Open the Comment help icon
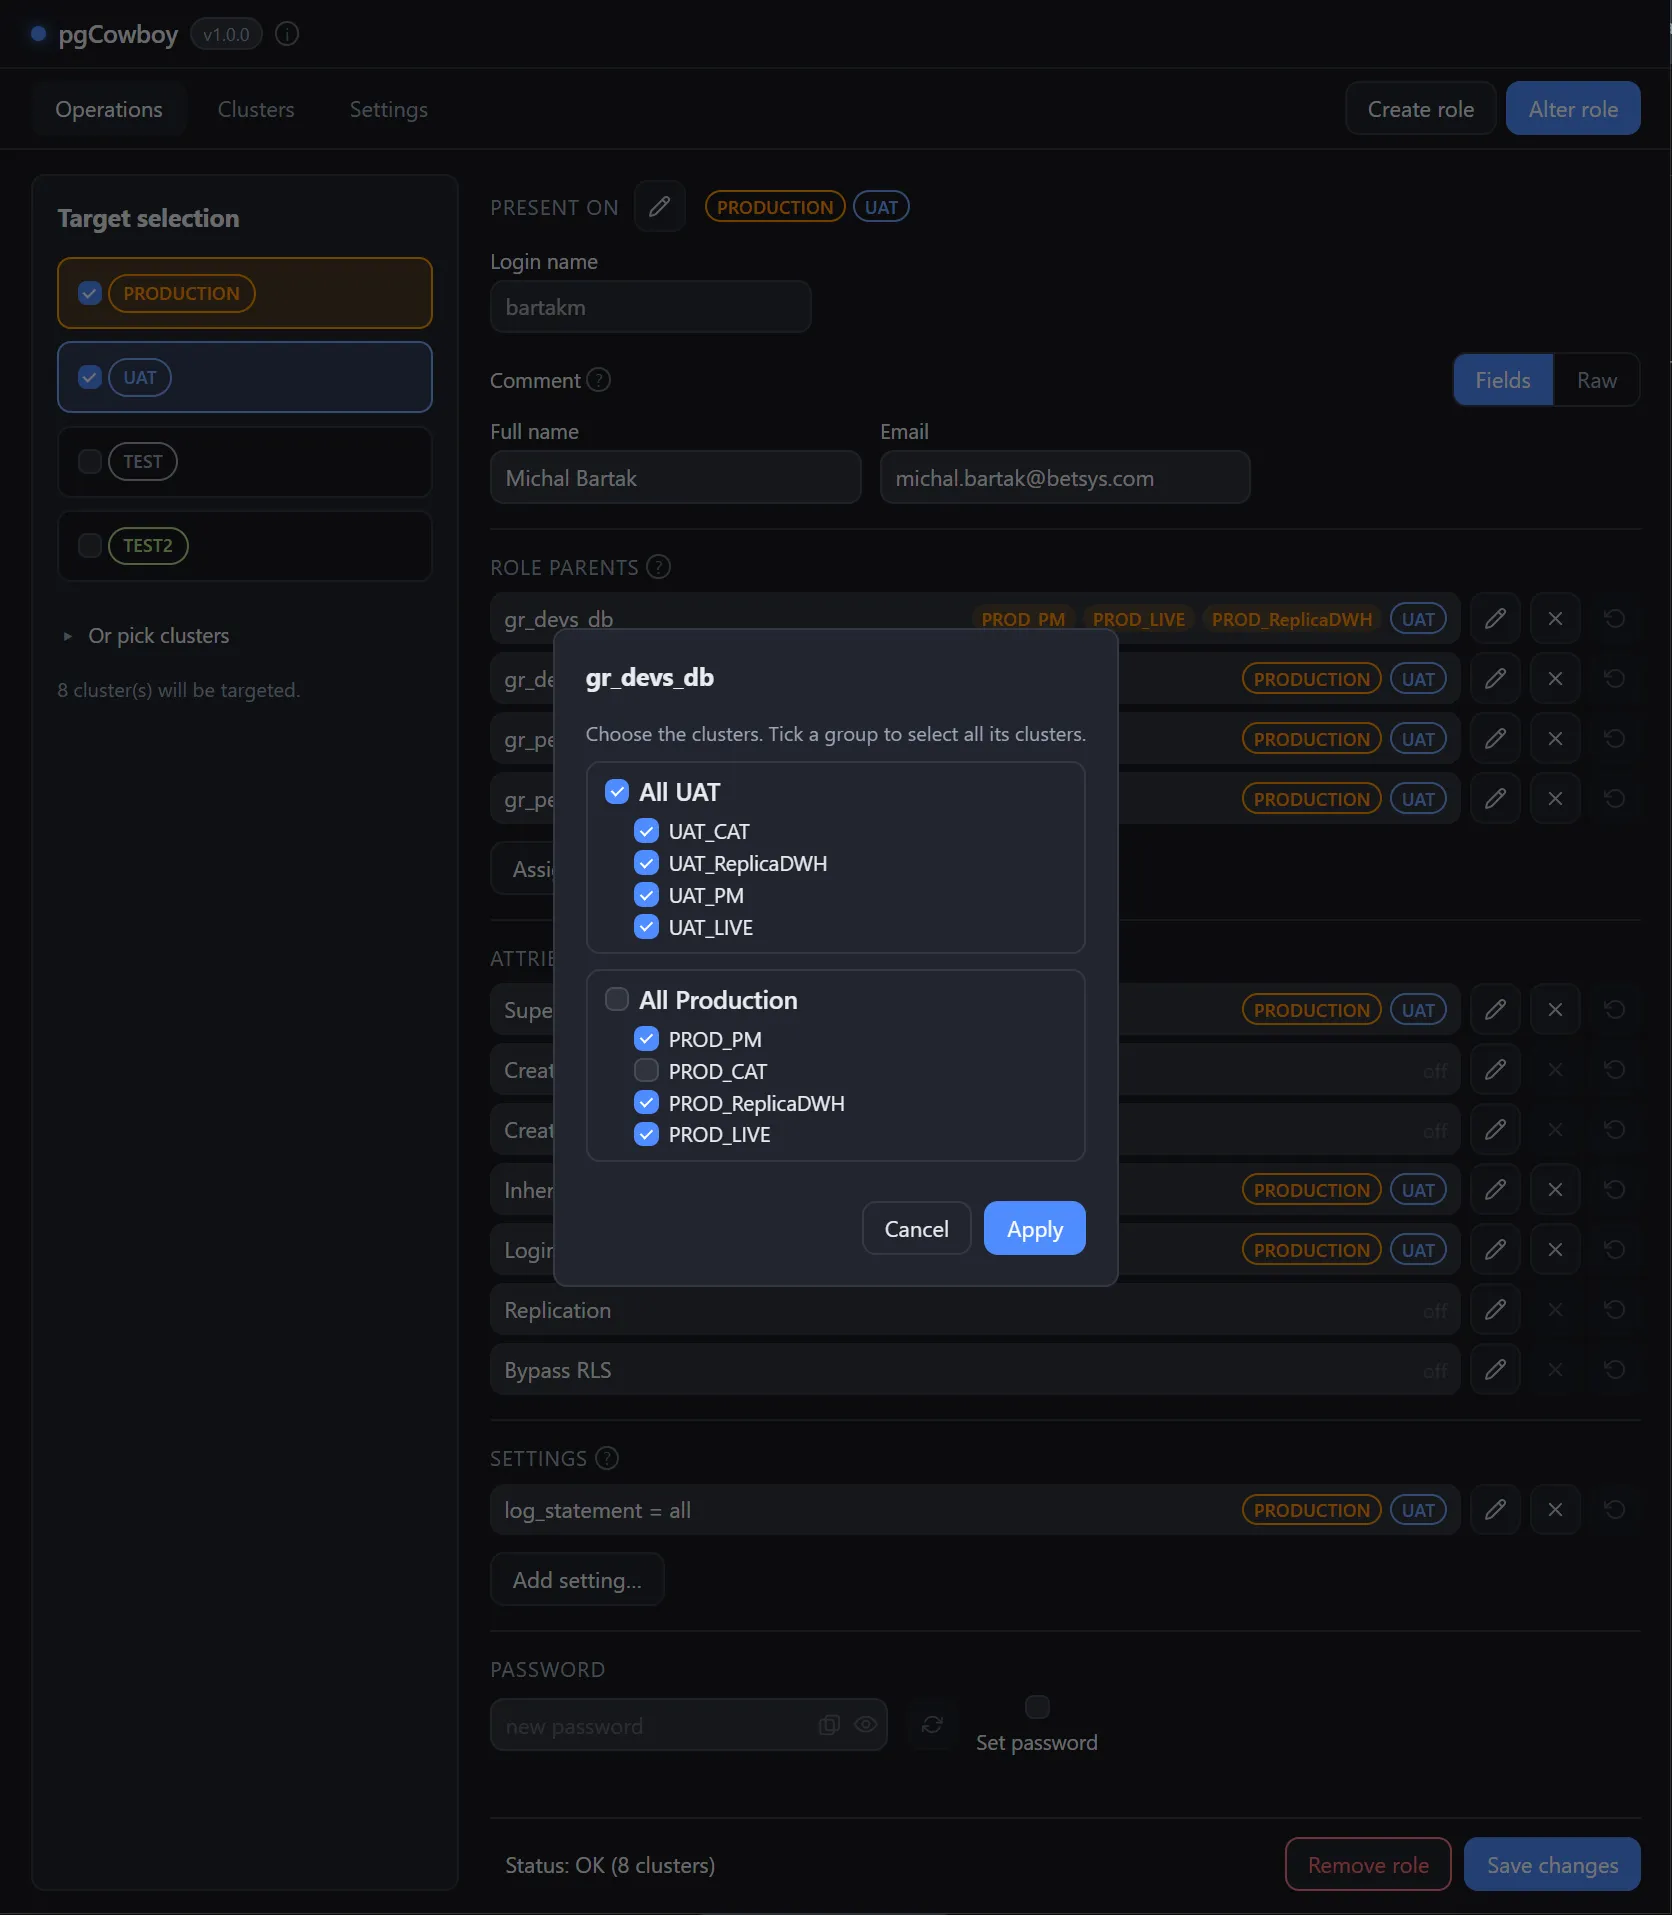 [598, 380]
